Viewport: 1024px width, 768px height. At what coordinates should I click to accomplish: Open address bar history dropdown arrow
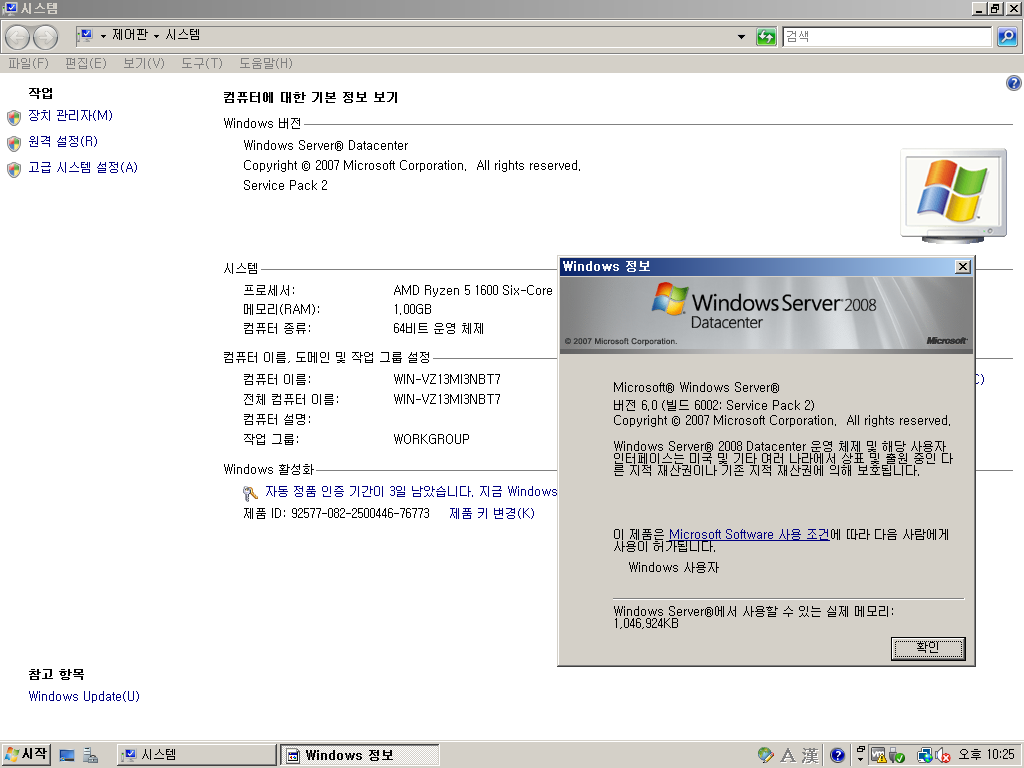741,37
